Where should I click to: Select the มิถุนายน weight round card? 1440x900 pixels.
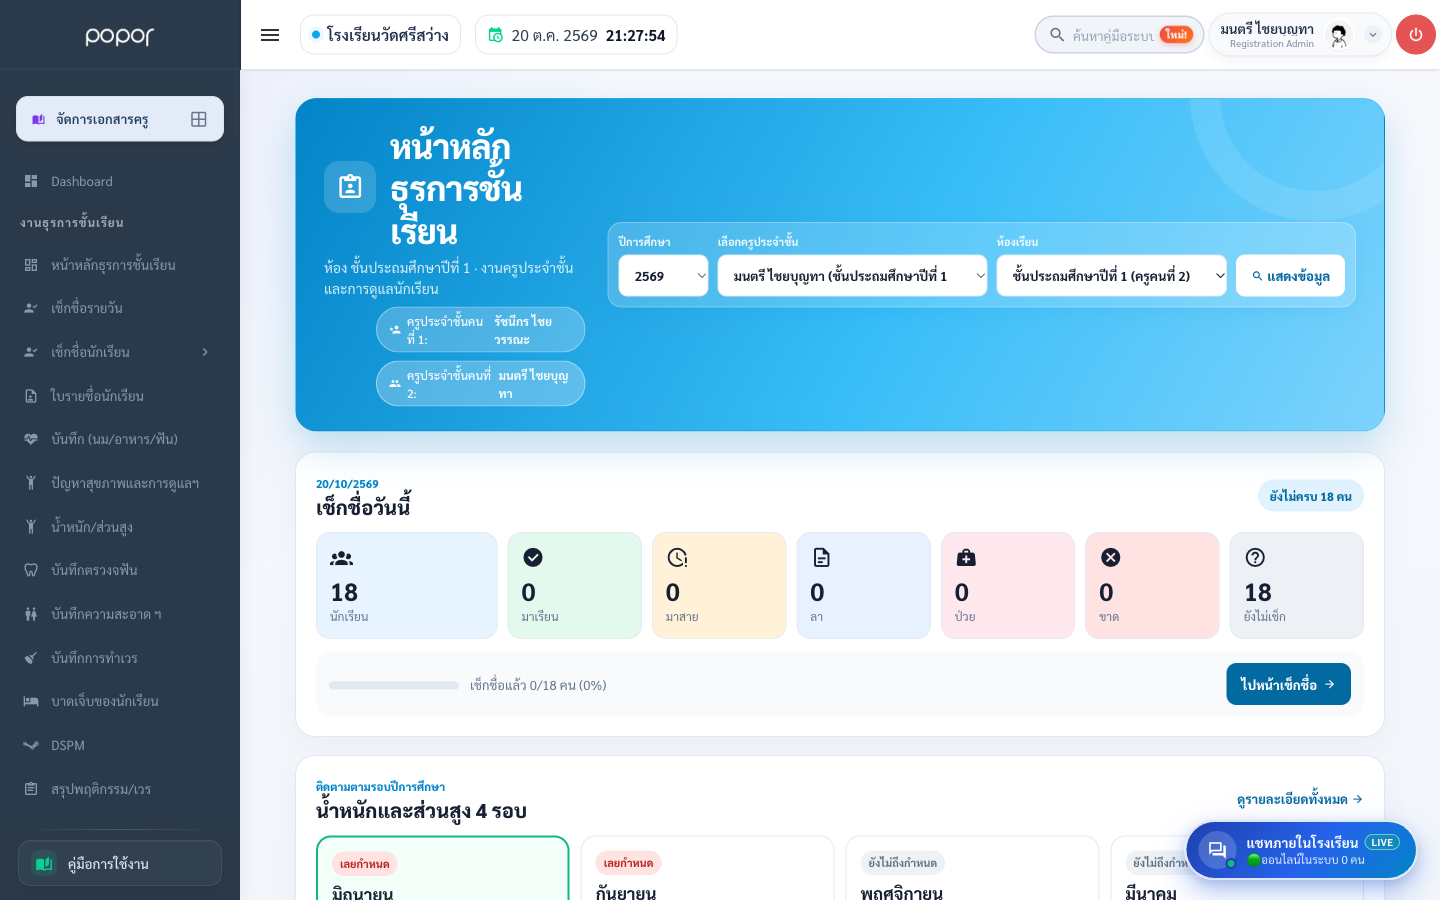443,868
